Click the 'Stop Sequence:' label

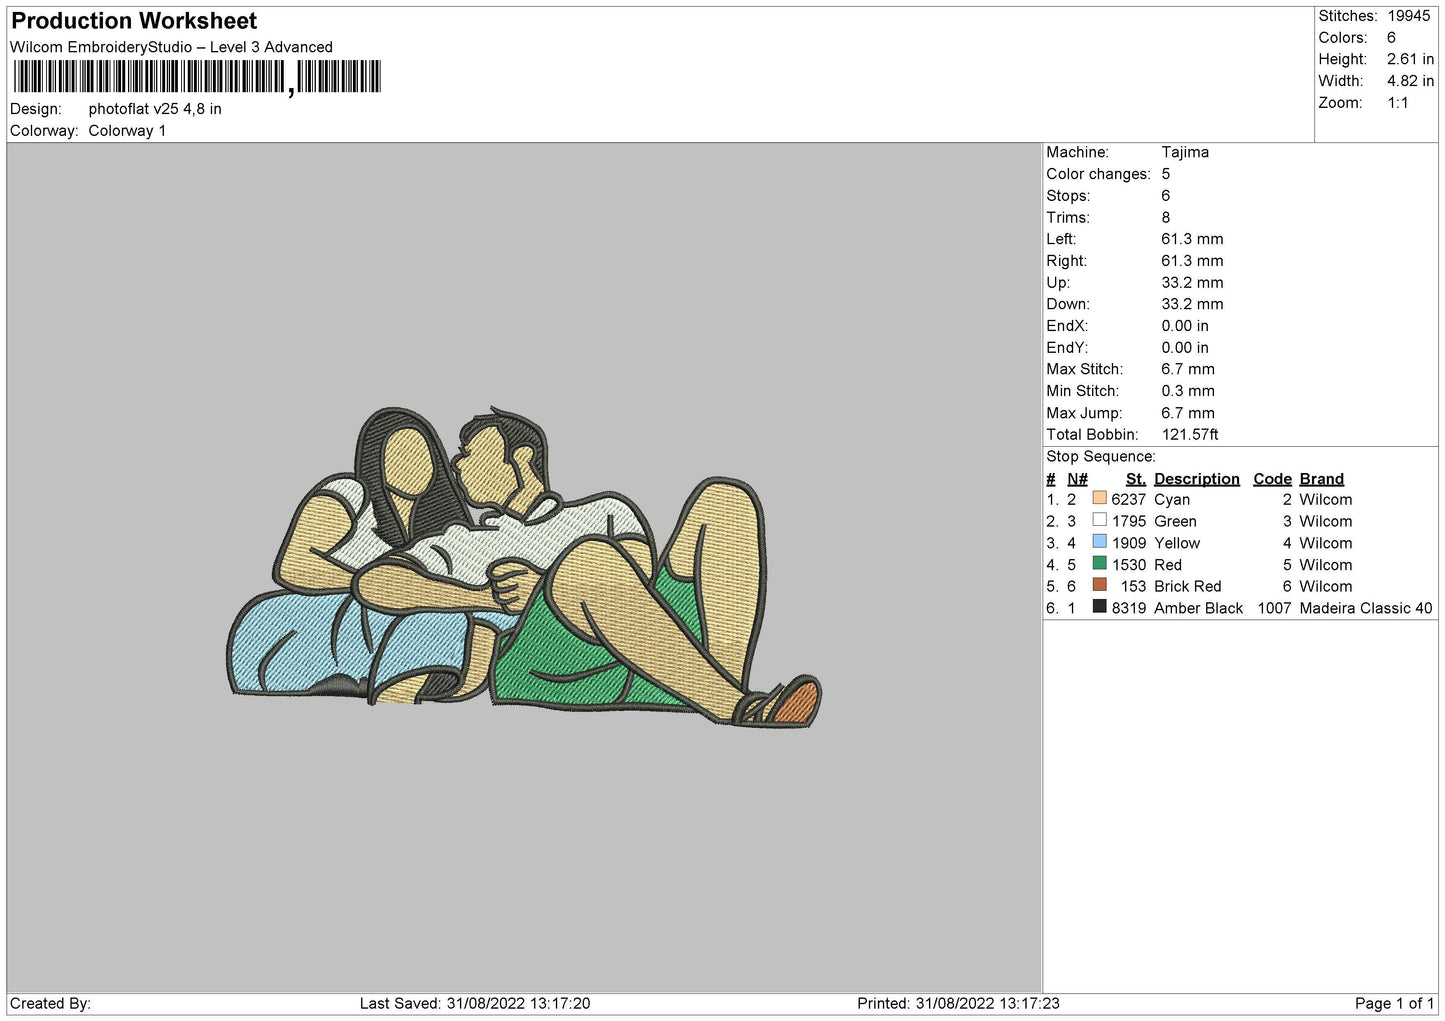[x=1100, y=457]
